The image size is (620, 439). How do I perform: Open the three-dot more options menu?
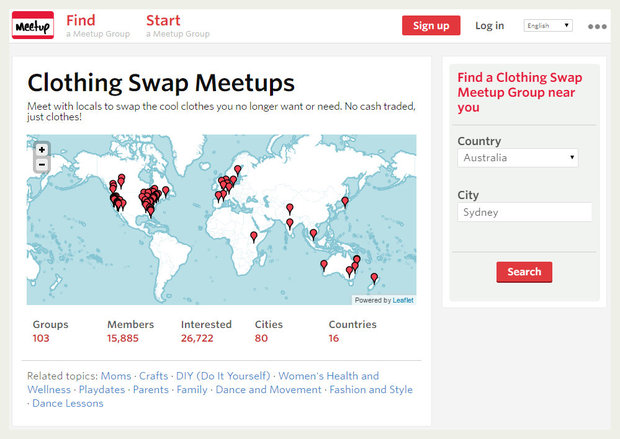click(597, 26)
